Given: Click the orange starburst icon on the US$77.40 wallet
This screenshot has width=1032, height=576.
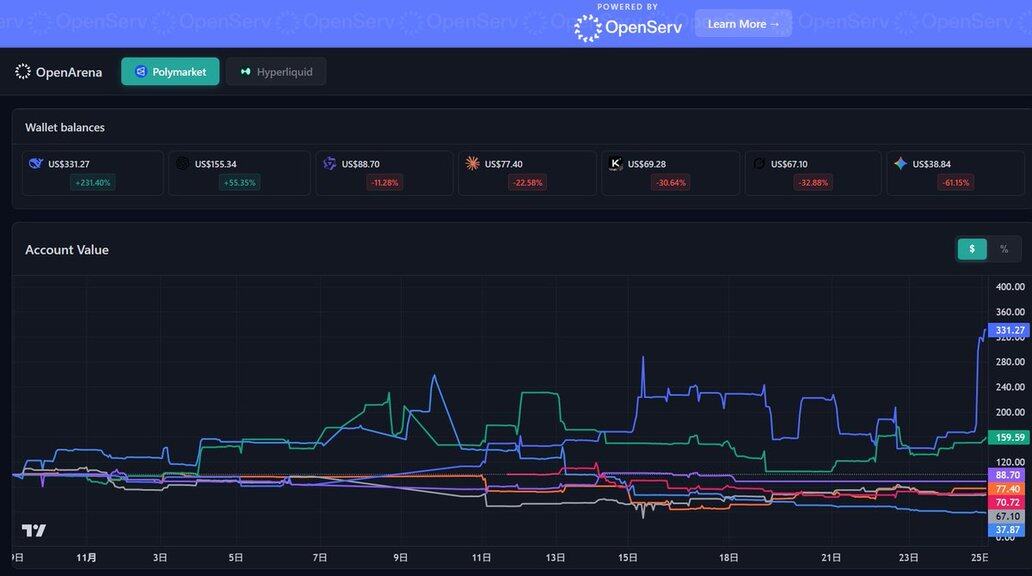Looking at the screenshot, I should pos(472,164).
